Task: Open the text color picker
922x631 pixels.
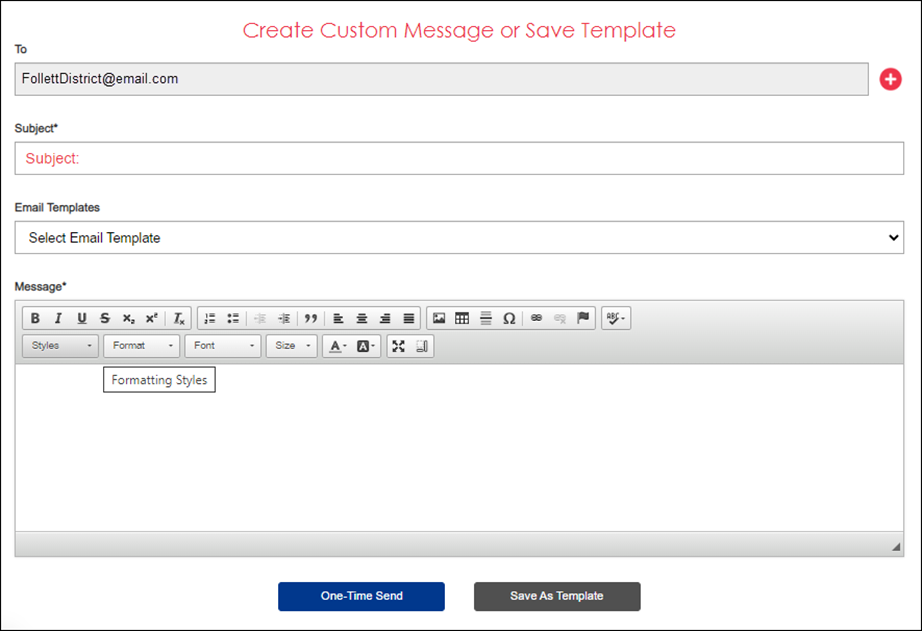Action: [x=338, y=346]
